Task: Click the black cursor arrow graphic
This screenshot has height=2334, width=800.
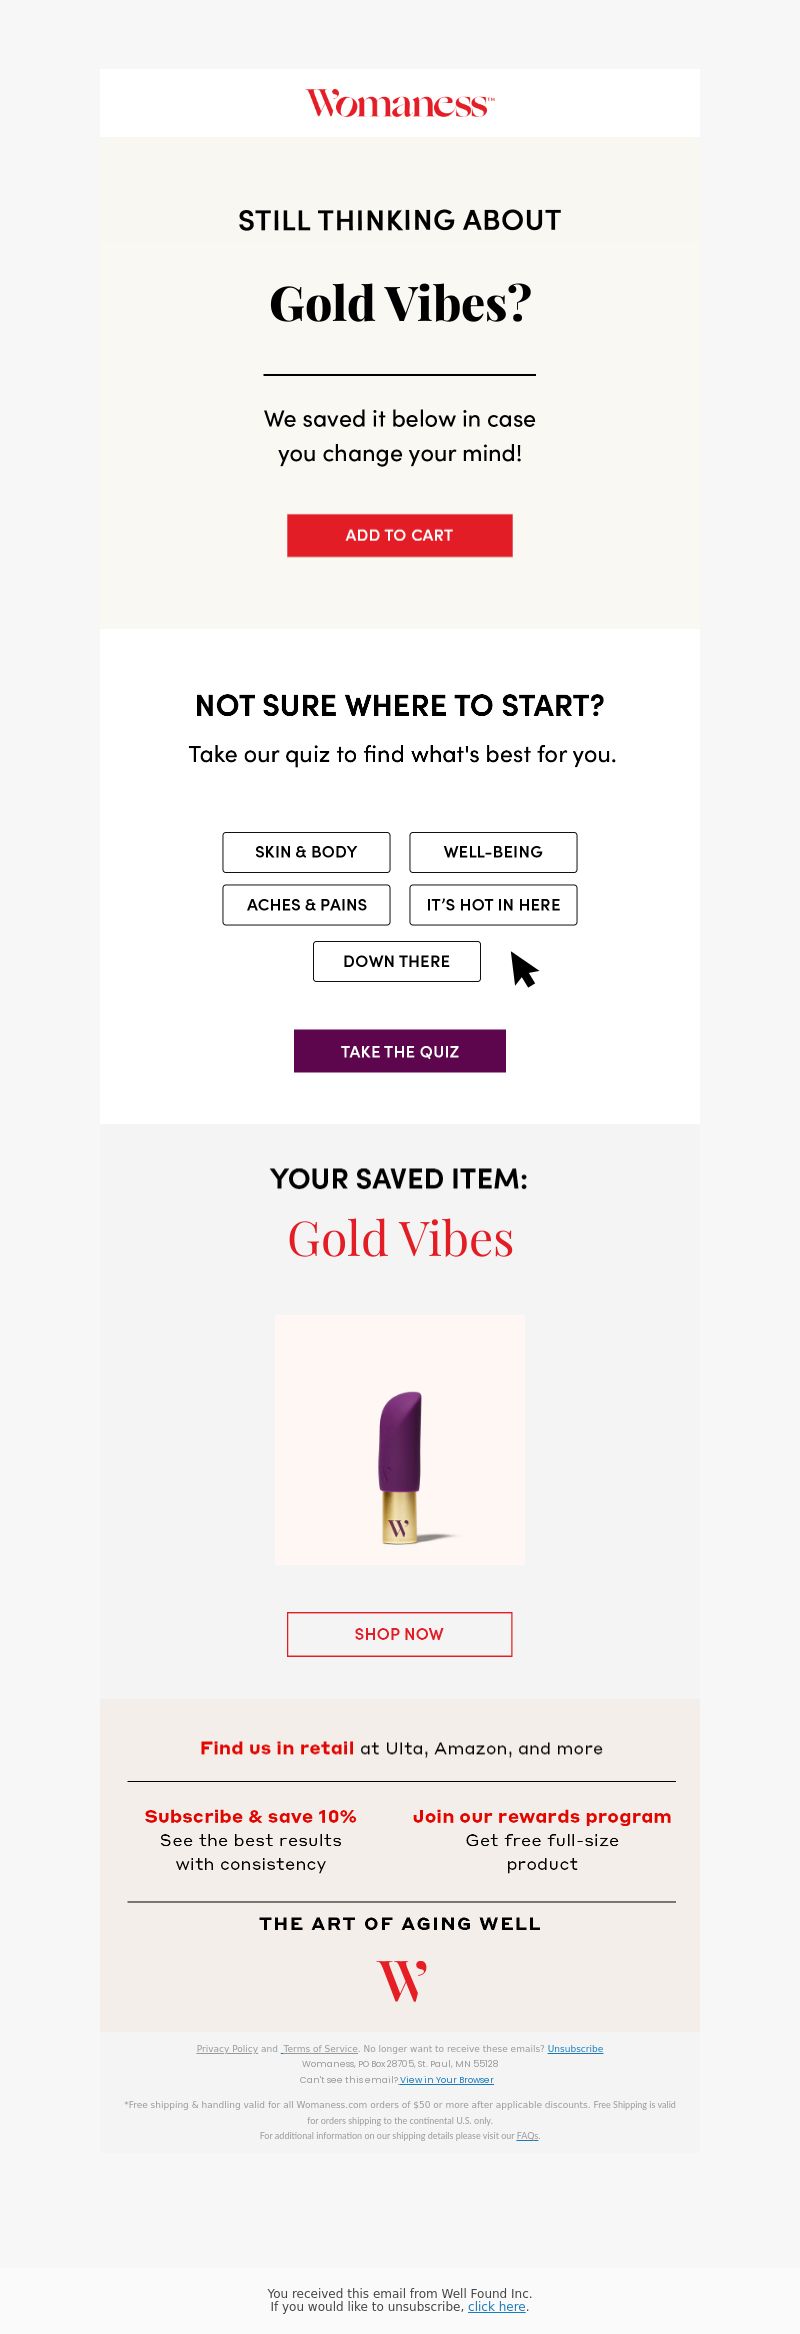Action: pyautogui.click(x=524, y=969)
